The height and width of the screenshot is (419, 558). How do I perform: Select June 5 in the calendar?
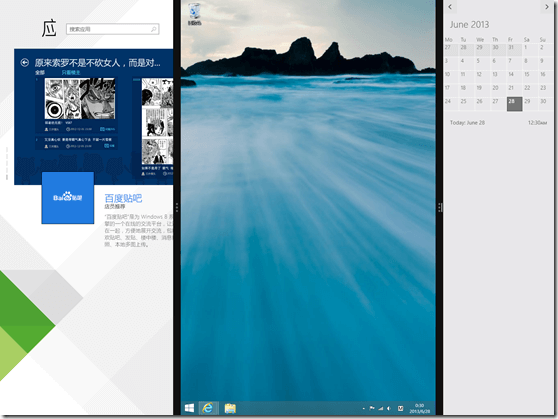click(483, 63)
